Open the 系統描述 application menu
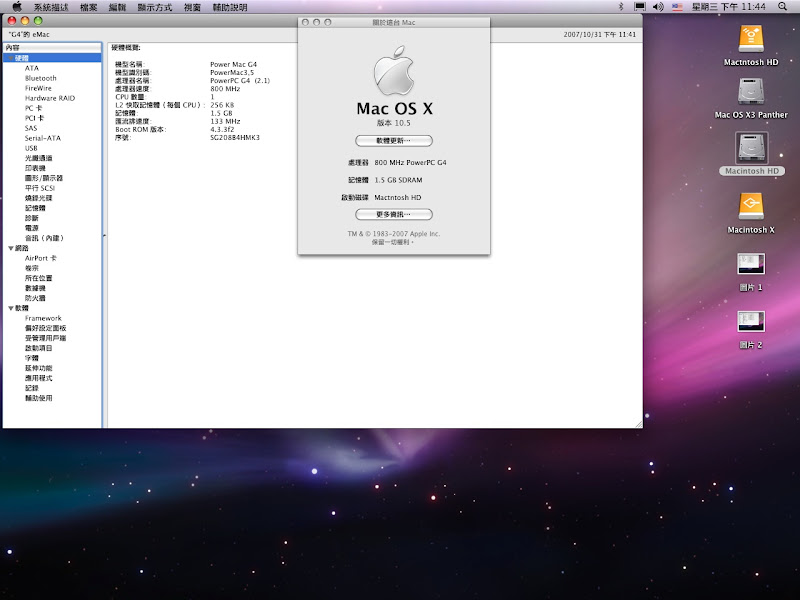Screen dimensions: 800x600 tap(51, 7)
